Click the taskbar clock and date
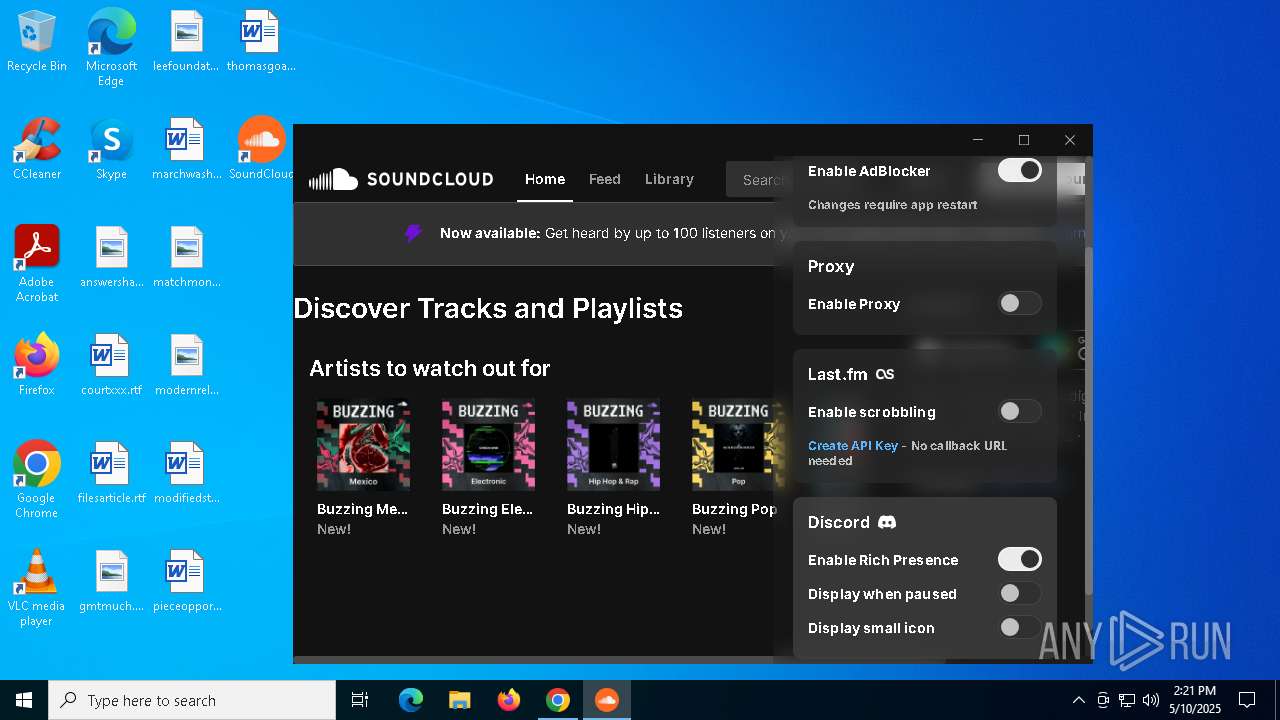This screenshot has width=1280, height=720. [x=1195, y=700]
